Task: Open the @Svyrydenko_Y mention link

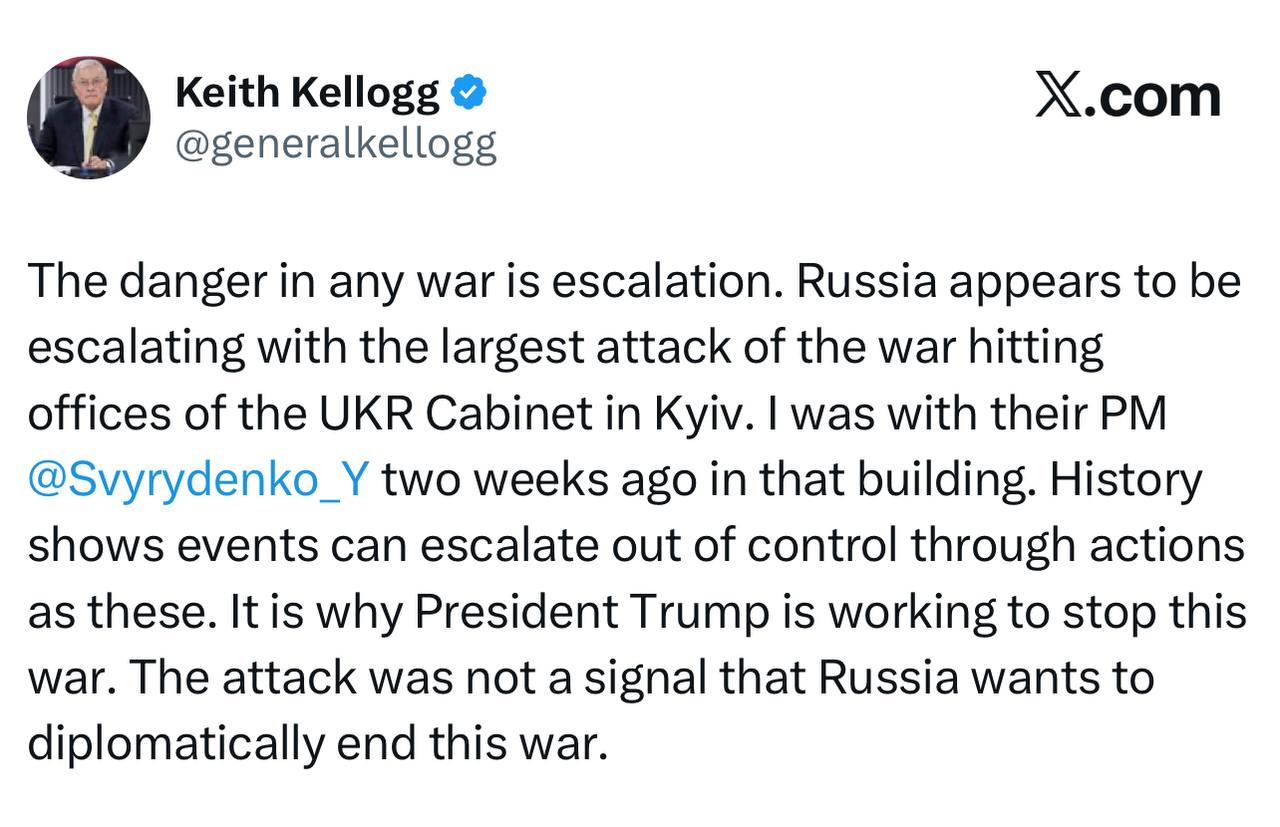Action: (x=199, y=481)
